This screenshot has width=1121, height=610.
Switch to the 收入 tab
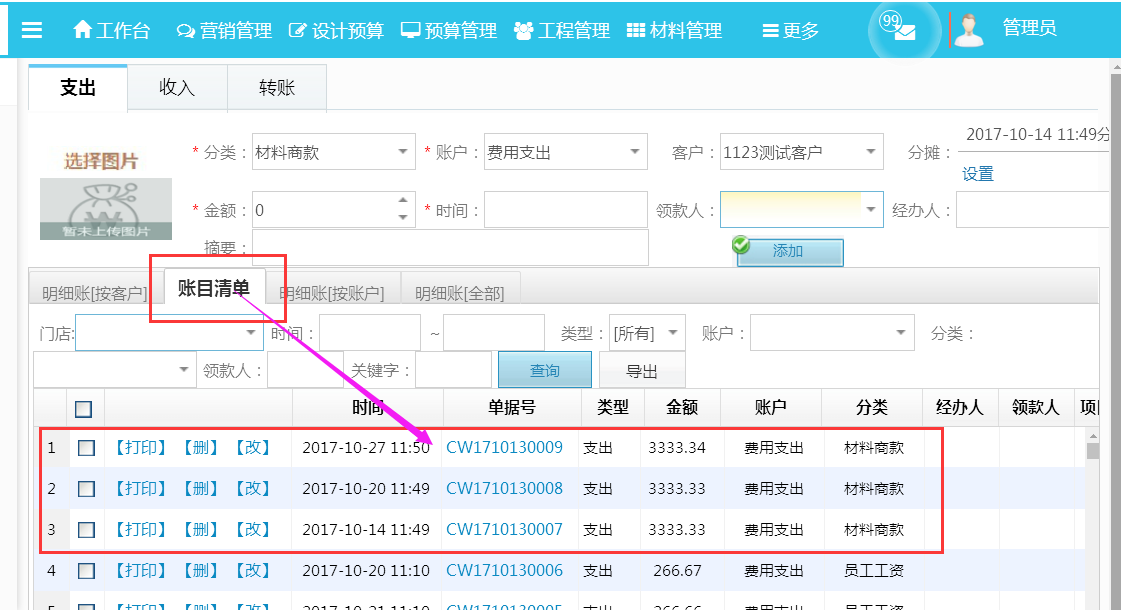(177, 88)
